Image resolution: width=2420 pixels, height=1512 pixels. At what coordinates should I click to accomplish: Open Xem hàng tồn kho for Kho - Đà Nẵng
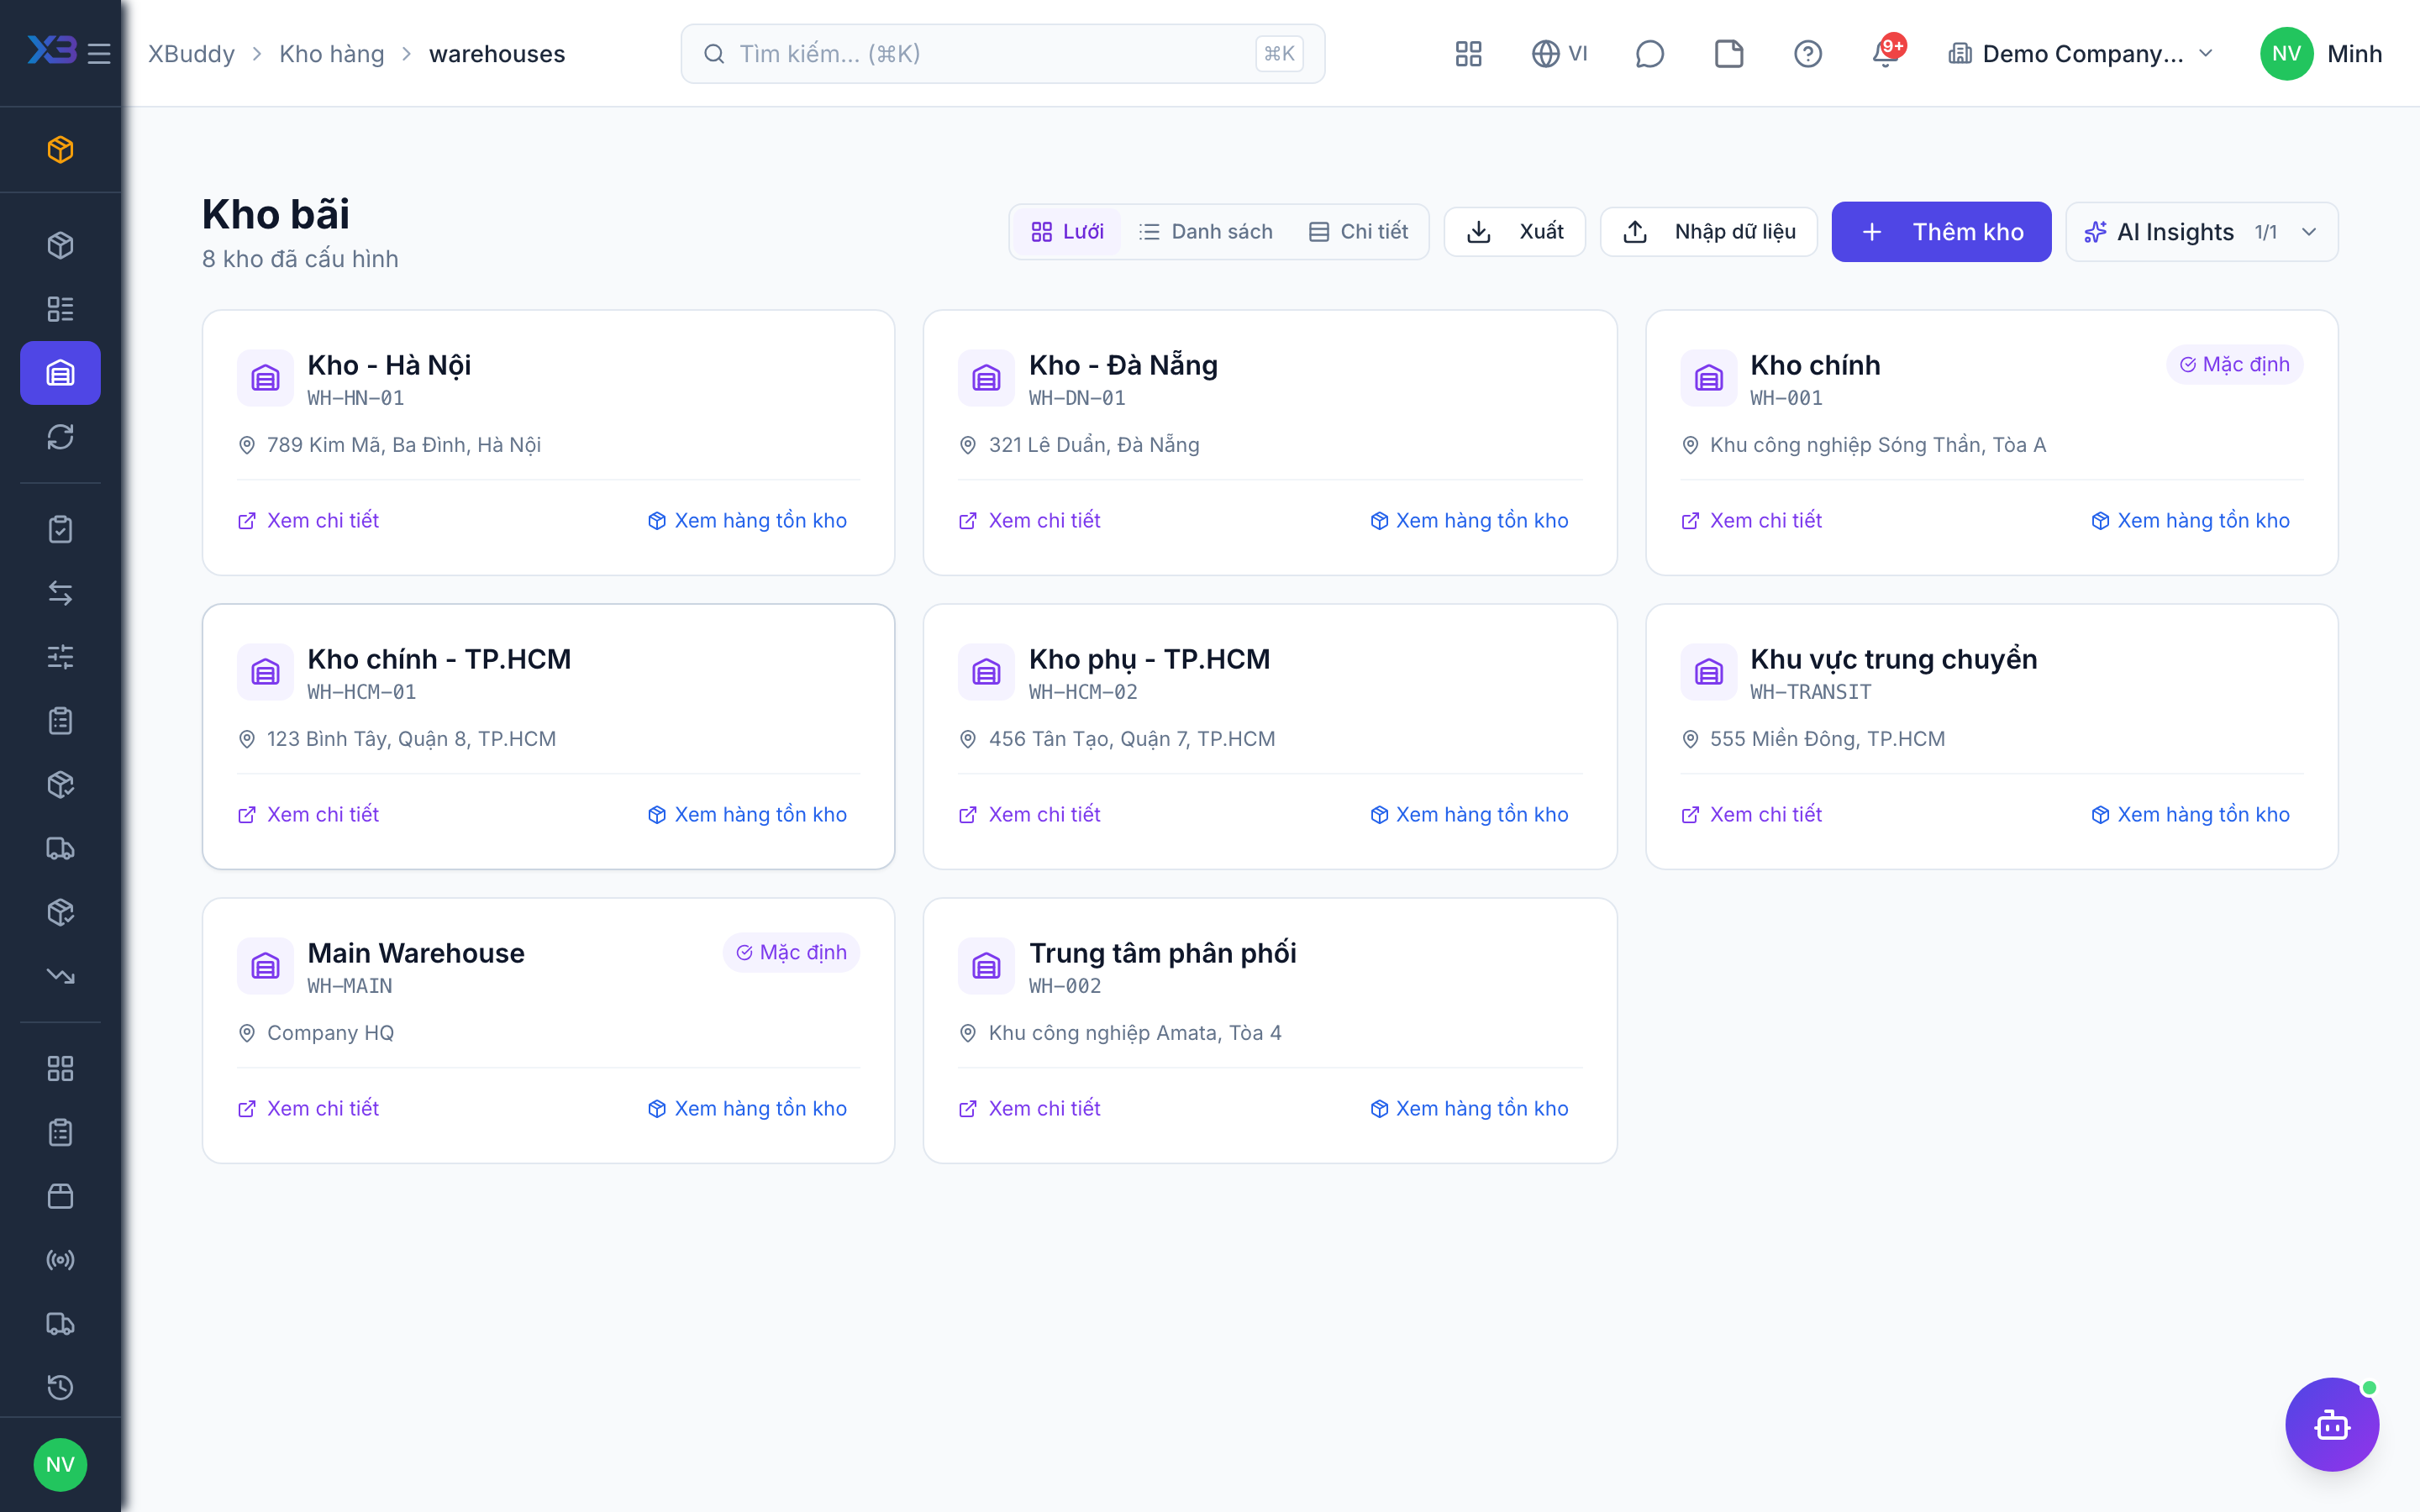coord(1469,520)
